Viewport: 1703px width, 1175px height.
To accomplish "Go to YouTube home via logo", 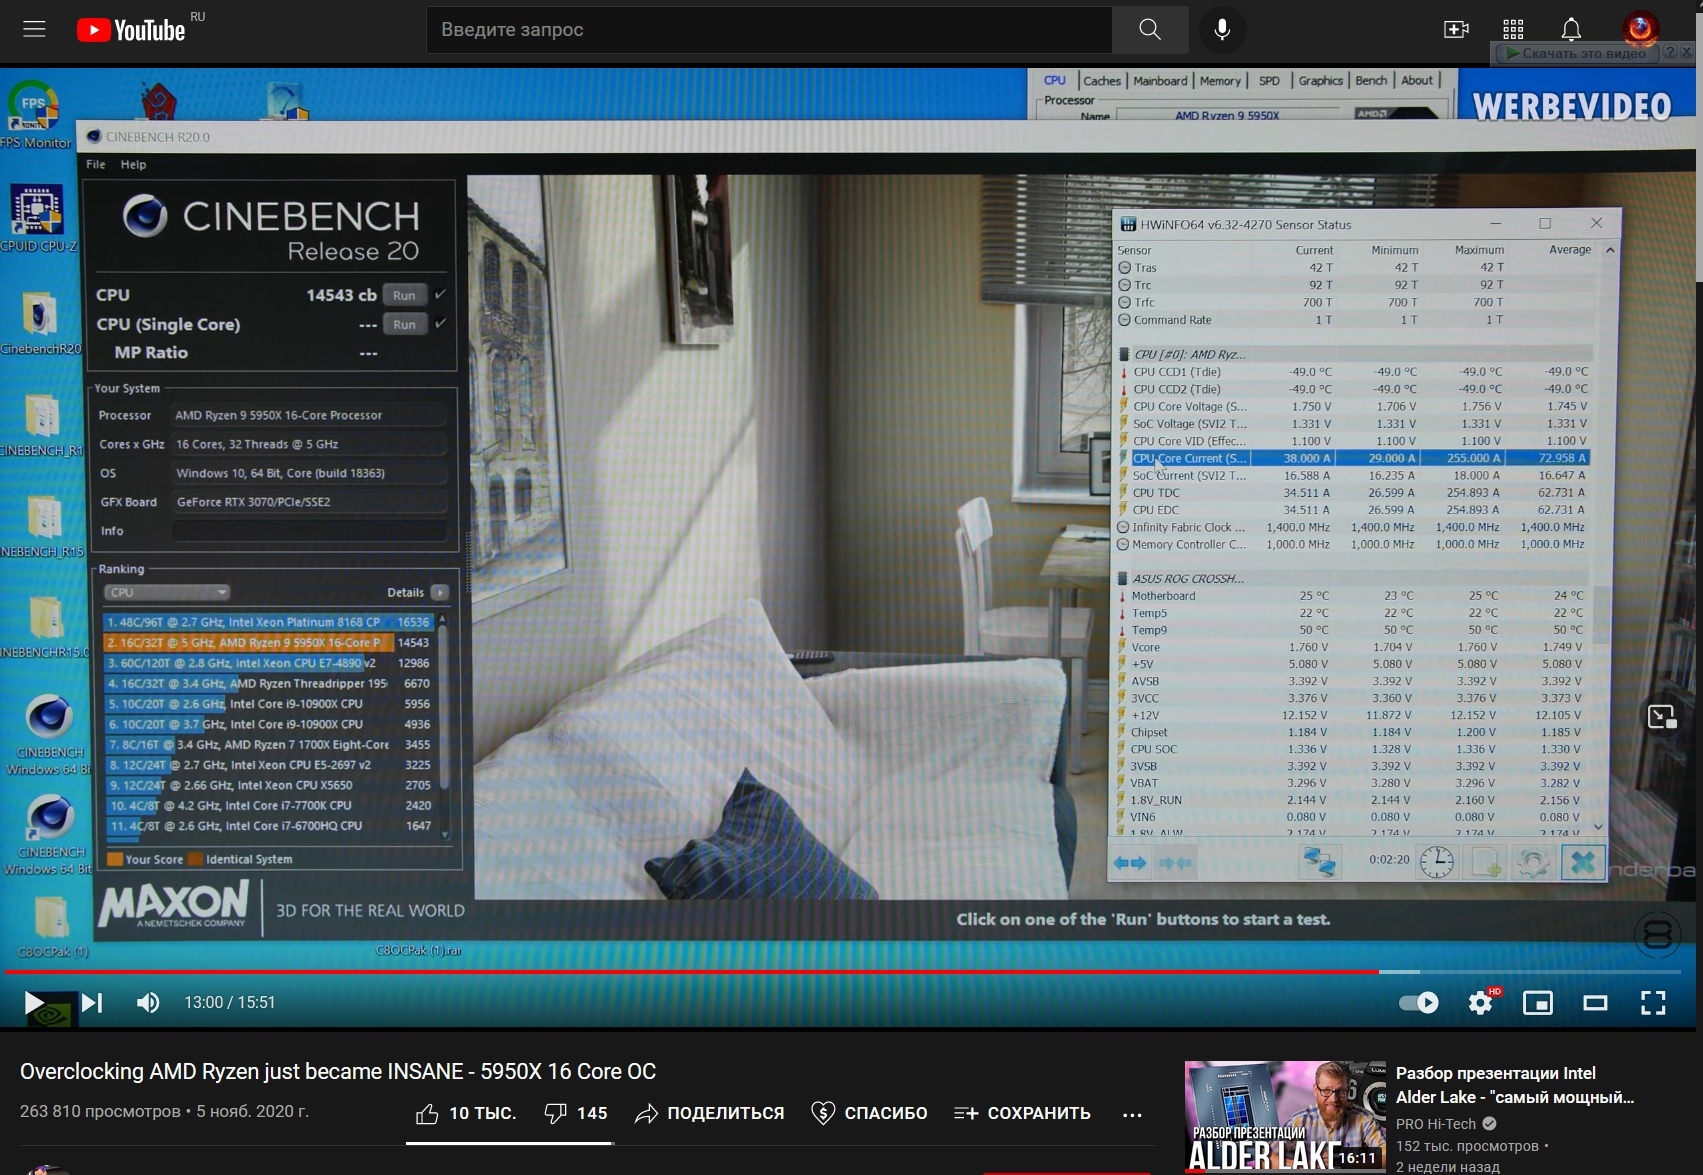I will click(131, 30).
